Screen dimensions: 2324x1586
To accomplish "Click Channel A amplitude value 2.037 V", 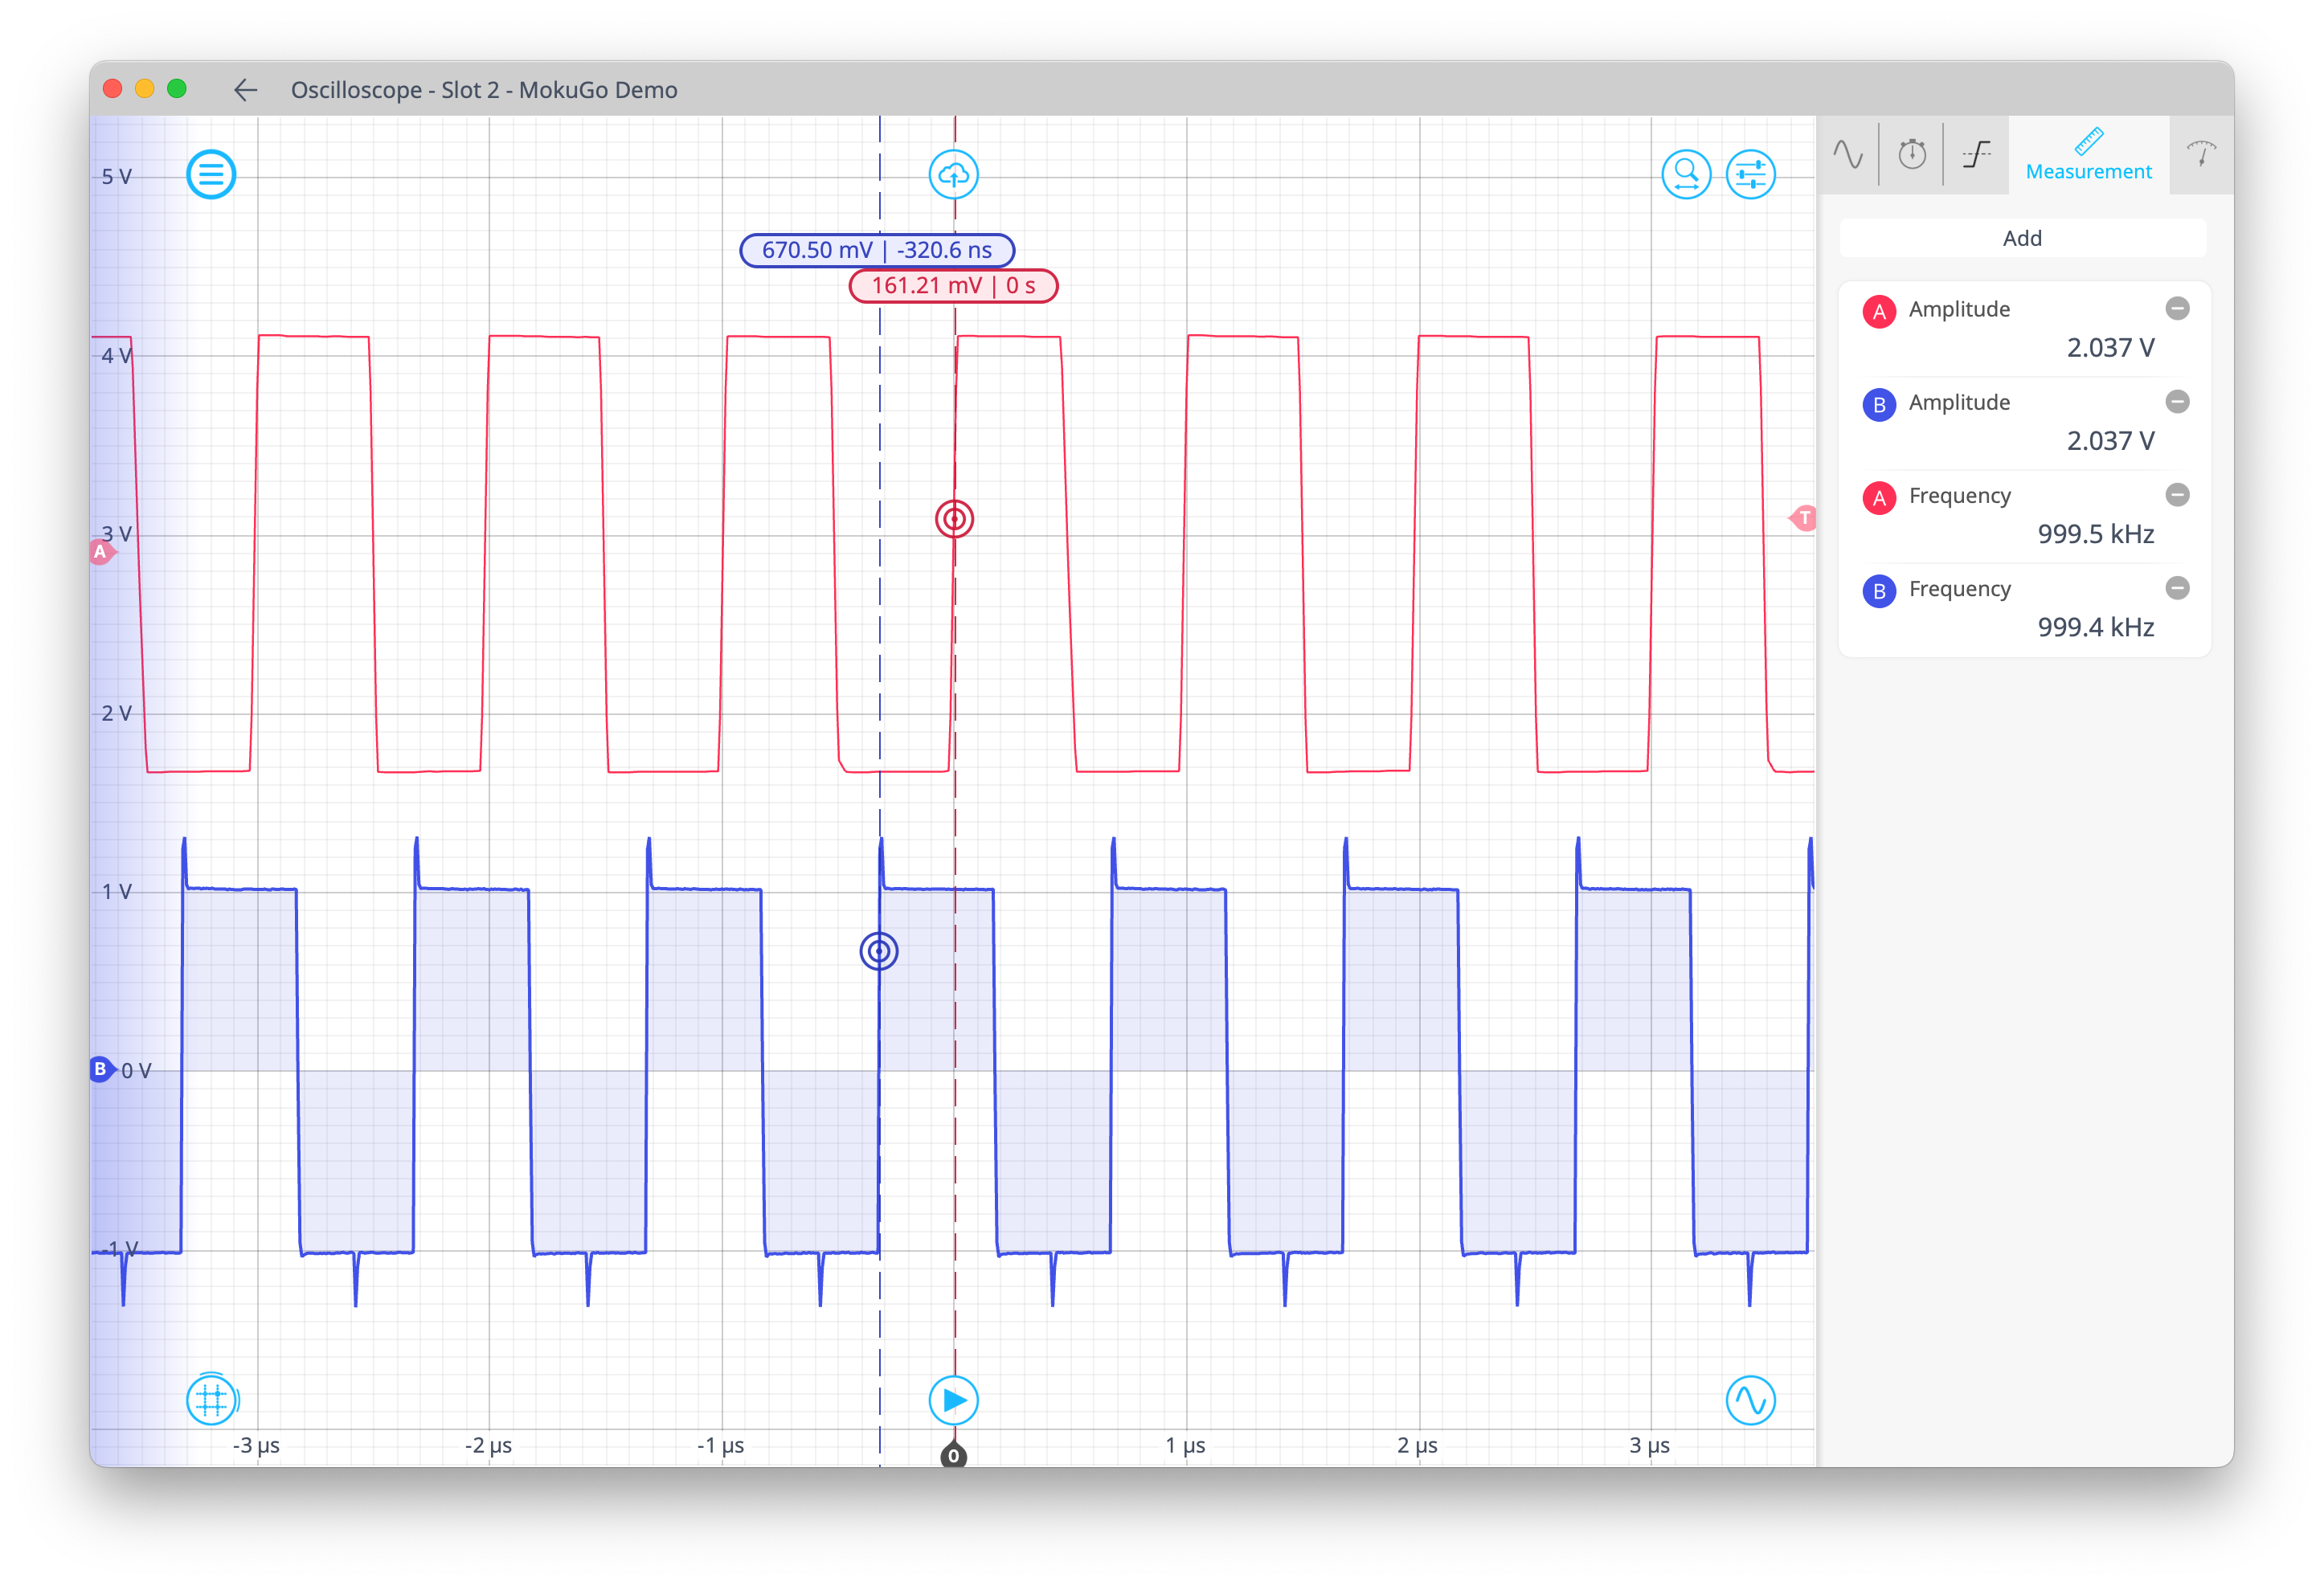I will 2110,348.
